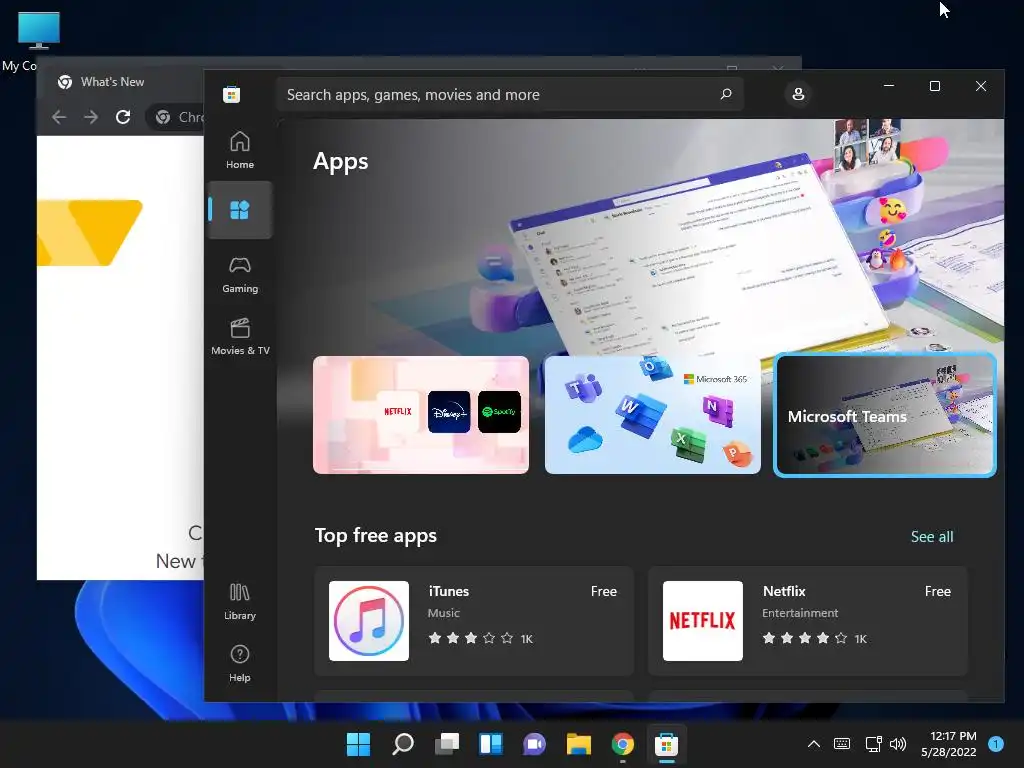Click the Top free apps heading
Image resolution: width=1024 pixels, height=768 pixels.
pyautogui.click(x=376, y=536)
